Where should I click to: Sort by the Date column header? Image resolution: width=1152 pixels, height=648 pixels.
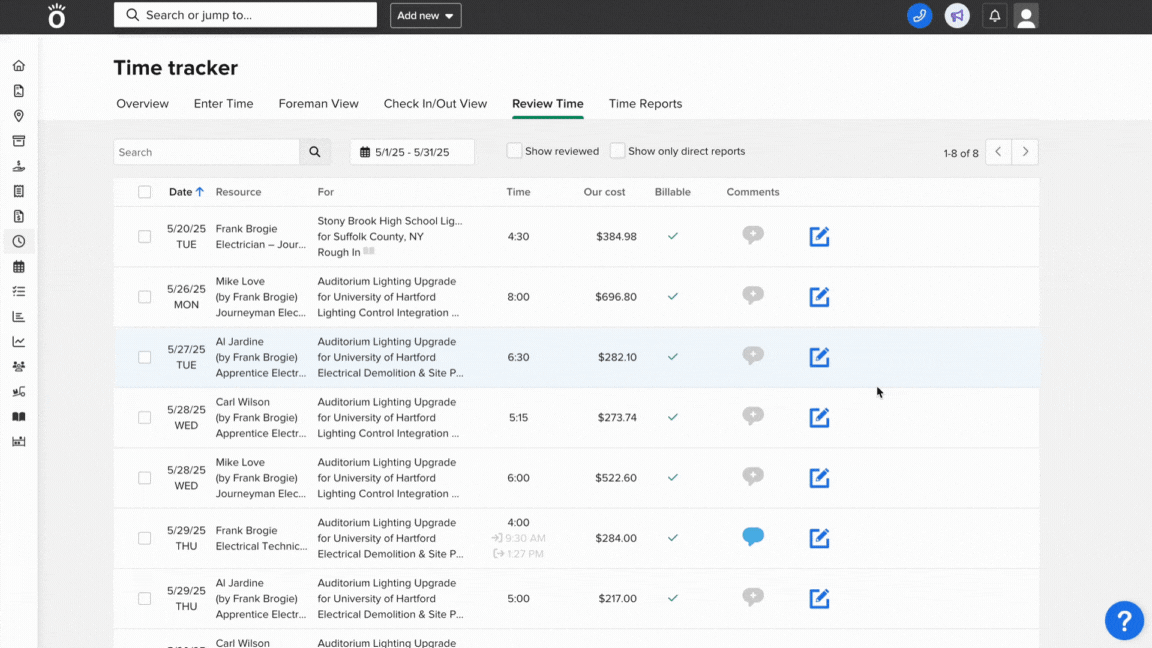point(181,192)
